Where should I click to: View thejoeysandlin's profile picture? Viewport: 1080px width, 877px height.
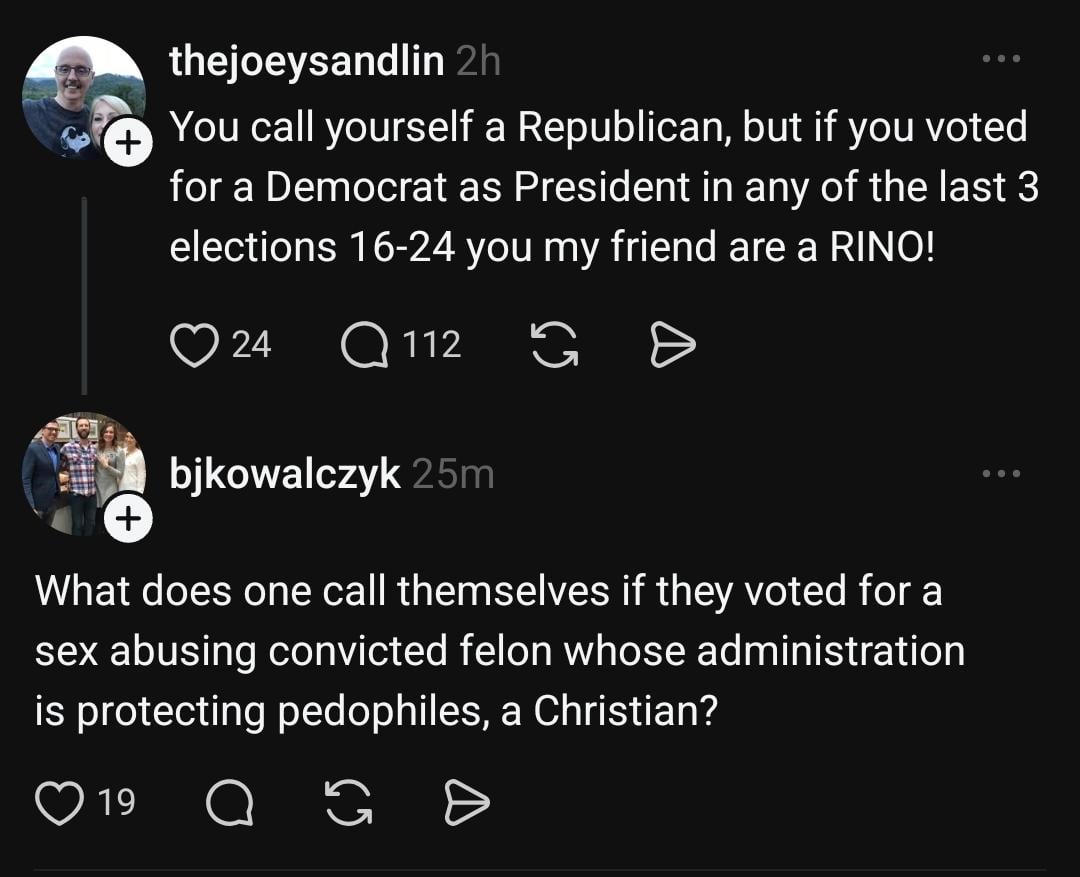coord(78,96)
